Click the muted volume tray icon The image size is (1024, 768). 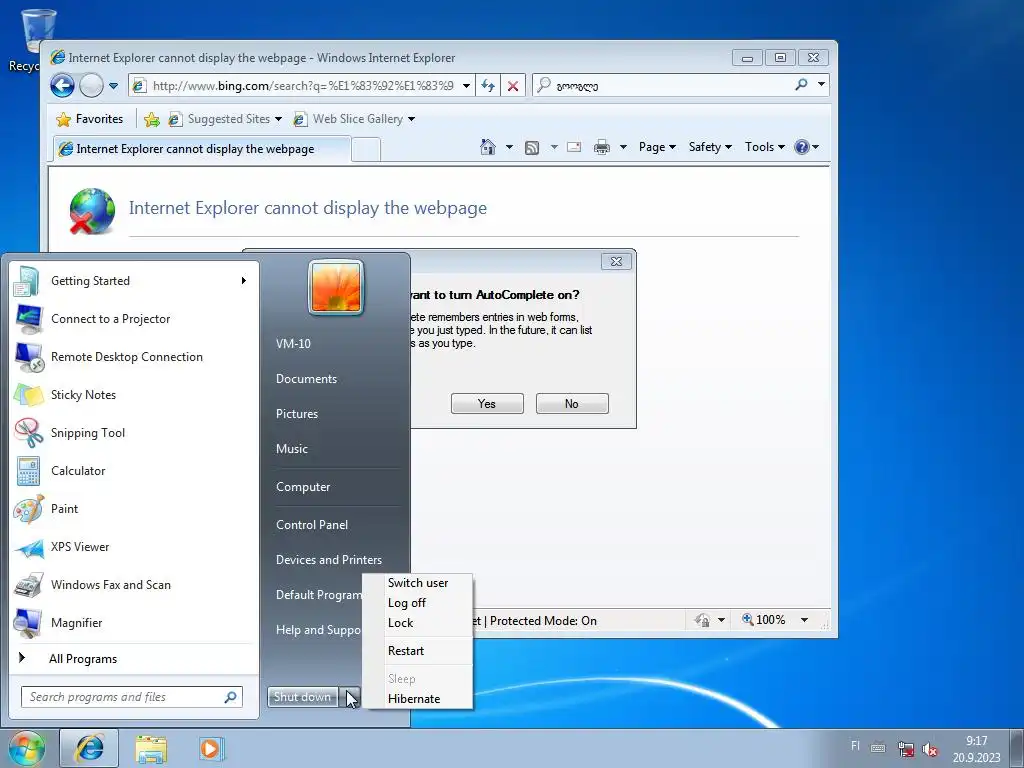coord(930,750)
